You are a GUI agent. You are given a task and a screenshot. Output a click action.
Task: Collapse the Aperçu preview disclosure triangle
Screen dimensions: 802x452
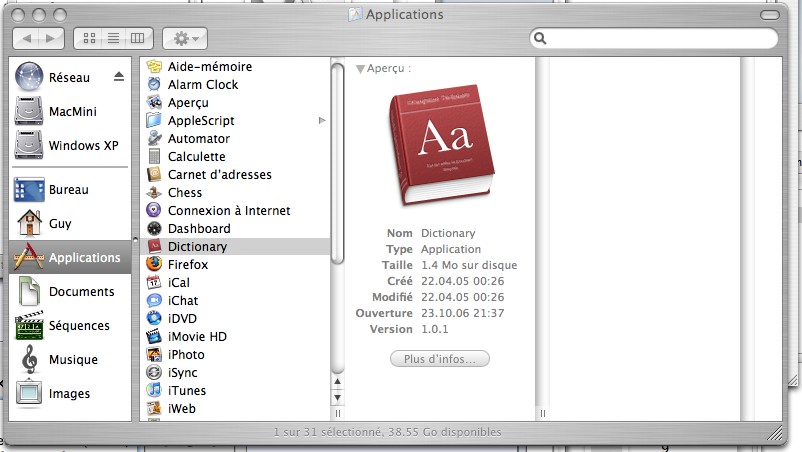pos(360,69)
